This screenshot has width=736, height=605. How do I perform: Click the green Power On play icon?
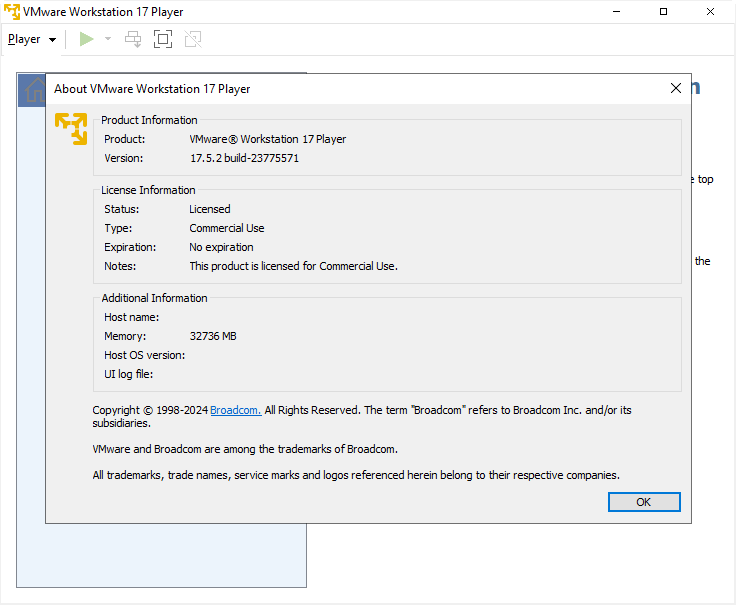86,39
